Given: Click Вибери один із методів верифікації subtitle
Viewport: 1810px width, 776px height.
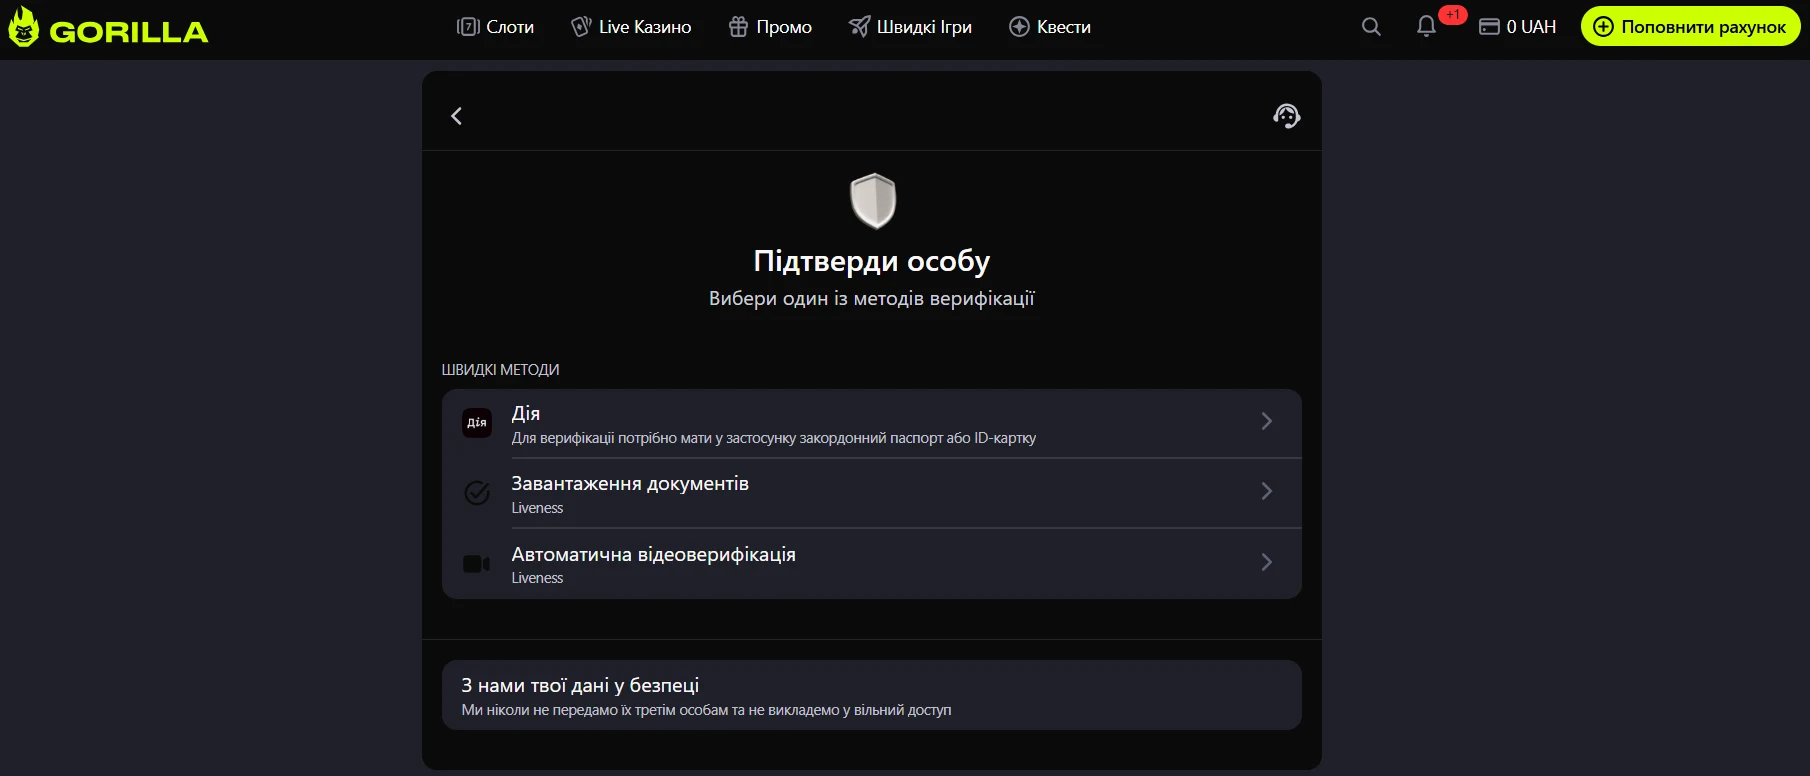Looking at the screenshot, I should pos(872,299).
